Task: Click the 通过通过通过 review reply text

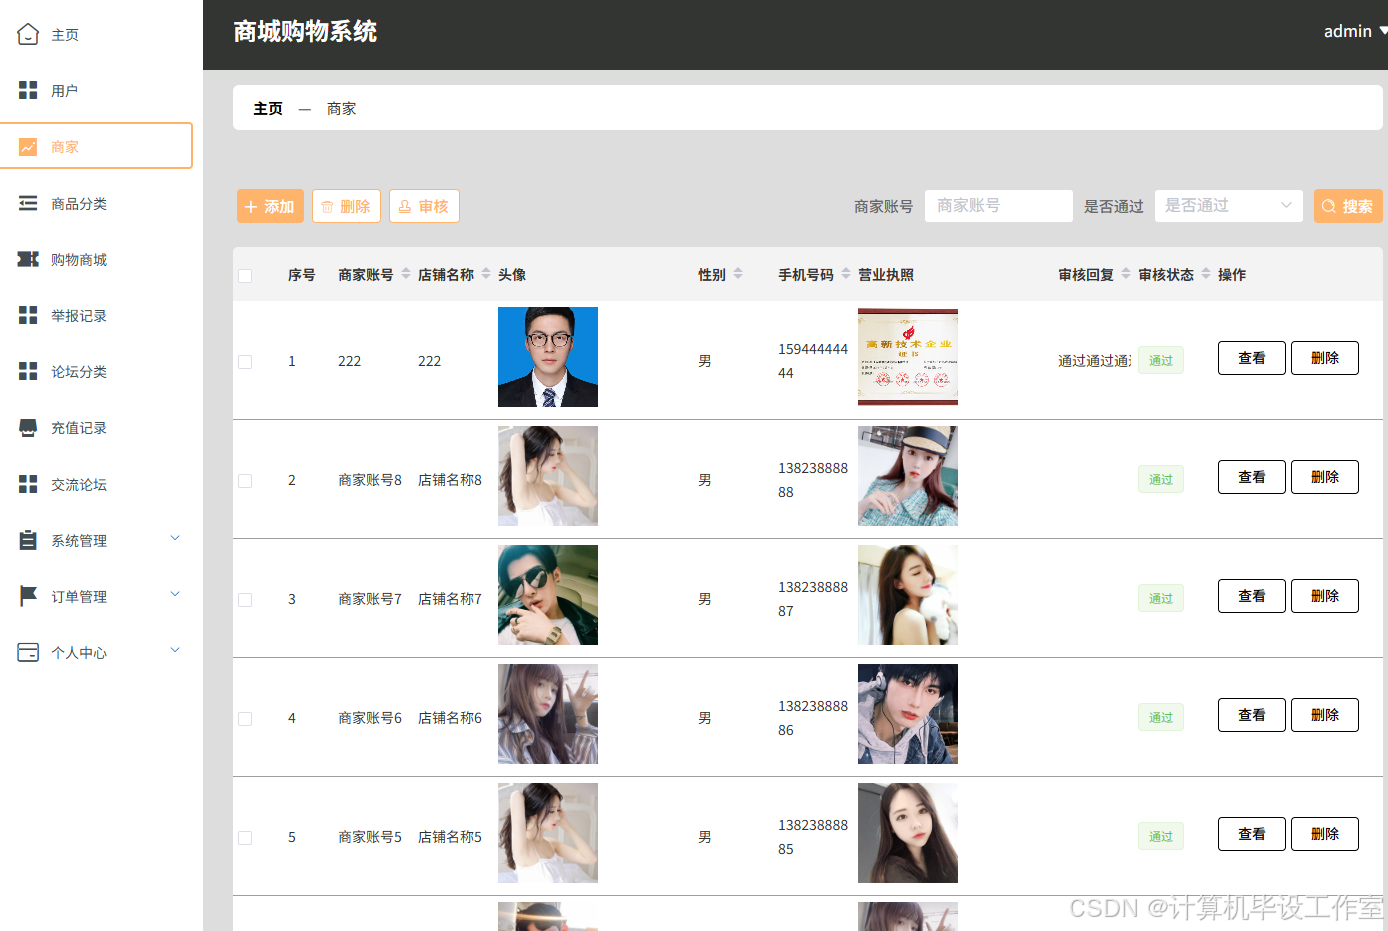Action: point(1095,361)
